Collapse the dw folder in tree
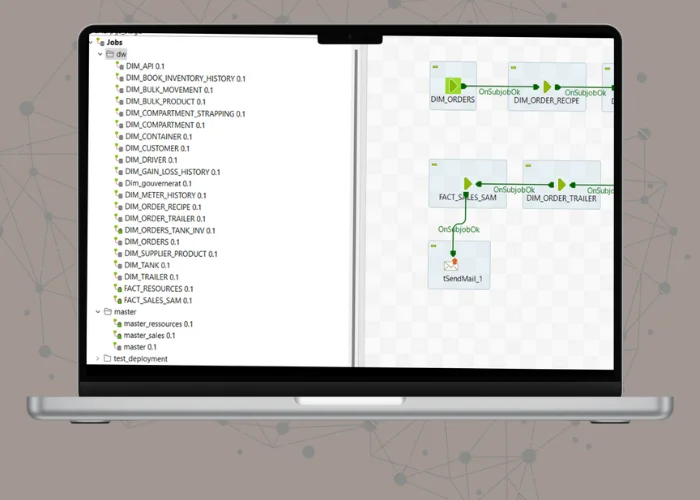This screenshot has width=700, height=500. coord(98,54)
